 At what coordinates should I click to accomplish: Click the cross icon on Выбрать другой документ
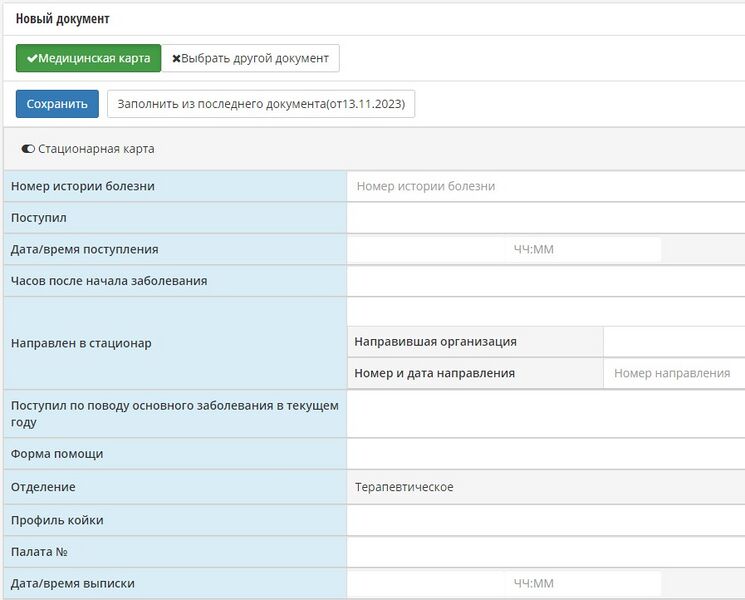(176, 58)
